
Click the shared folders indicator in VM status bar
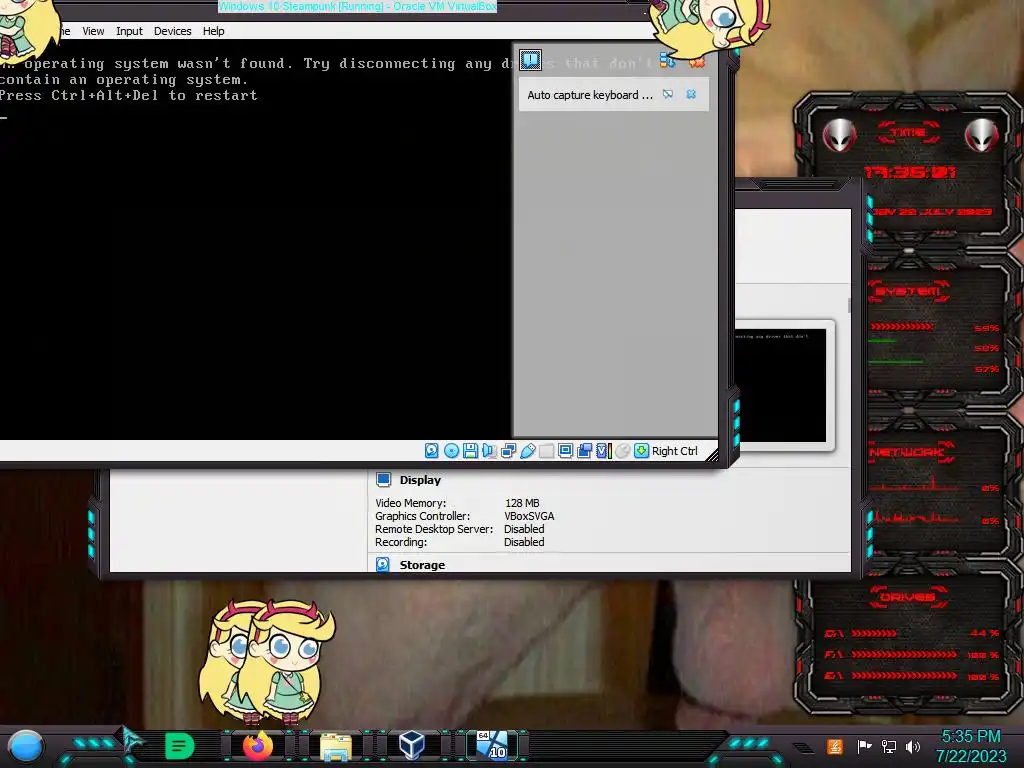(547, 451)
